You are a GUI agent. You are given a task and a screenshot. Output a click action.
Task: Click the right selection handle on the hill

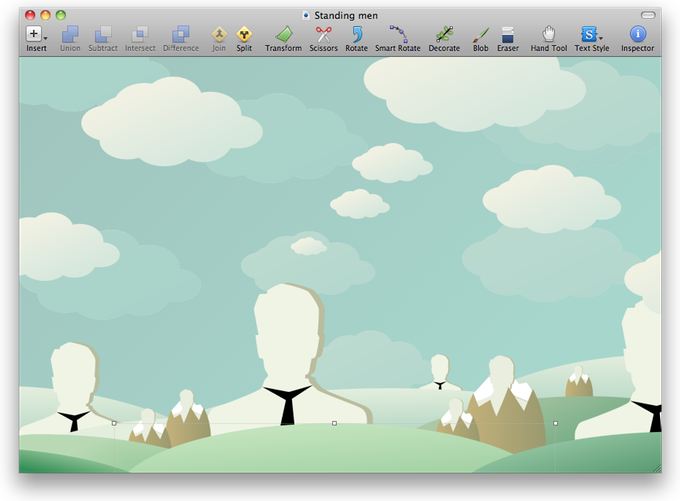click(x=556, y=423)
